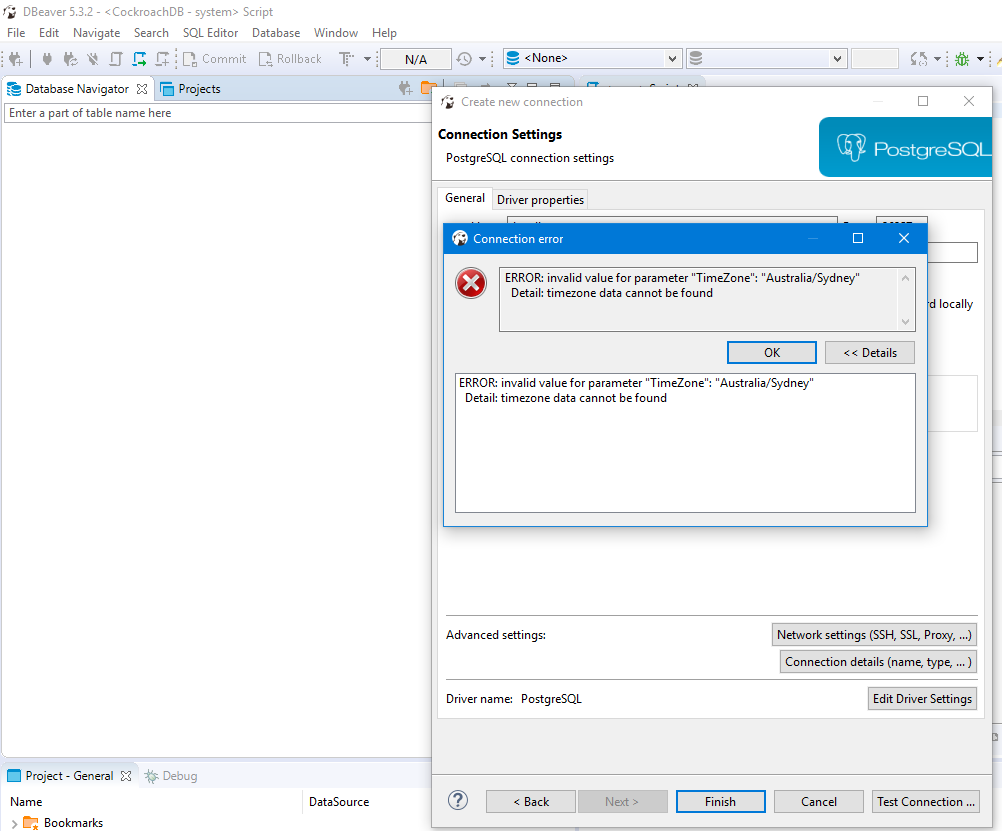The width and height of the screenshot is (1002, 831).
Task: Open the SQL Editor menu
Action: 210,32
